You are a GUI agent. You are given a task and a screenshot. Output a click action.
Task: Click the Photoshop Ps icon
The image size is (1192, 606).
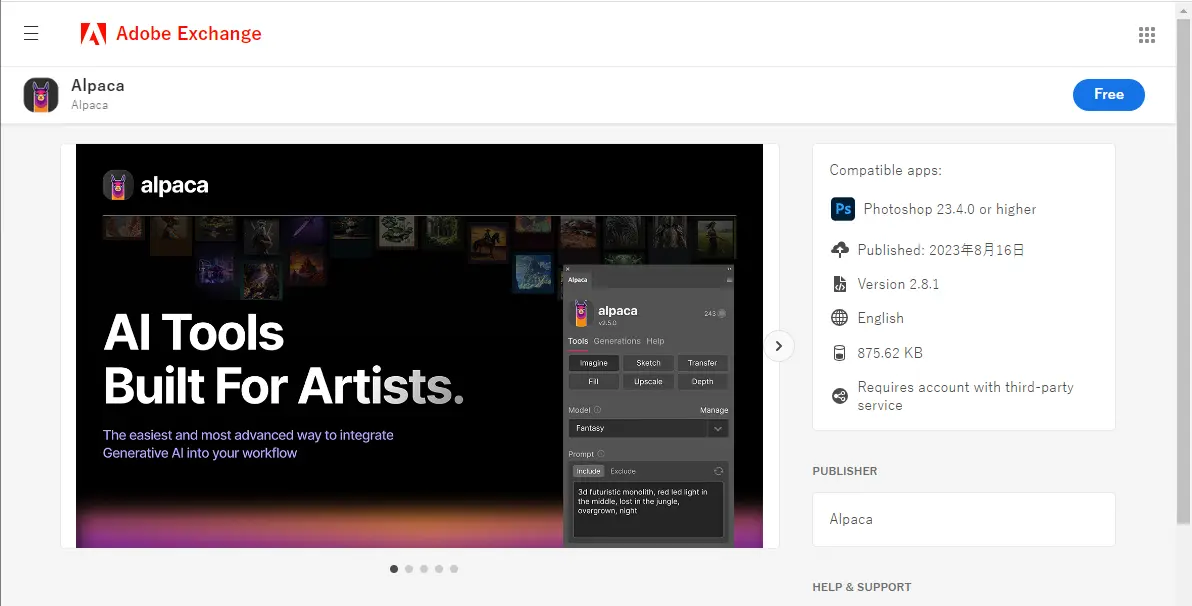tap(843, 209)
